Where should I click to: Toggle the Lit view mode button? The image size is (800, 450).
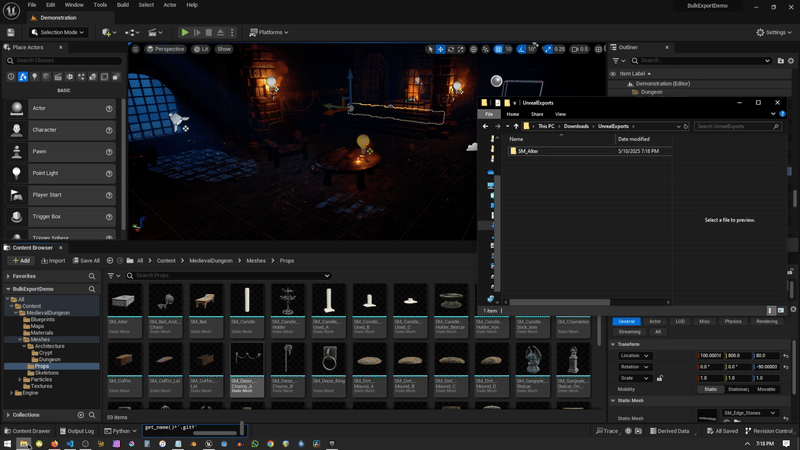pyautogui.click(x=201, y=48)
